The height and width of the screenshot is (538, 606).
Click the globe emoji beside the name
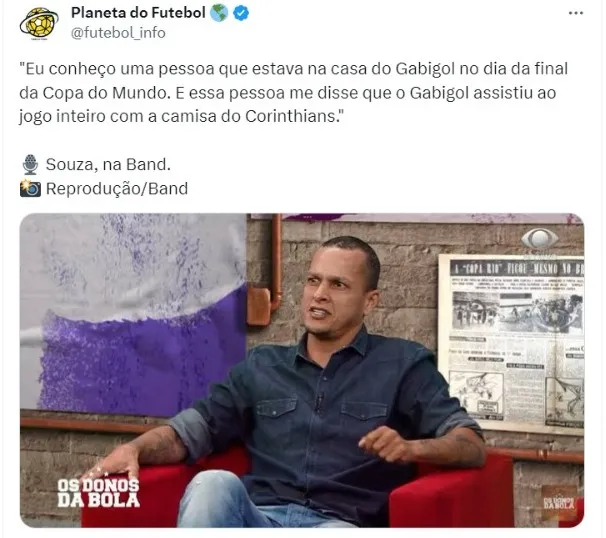point(219,14)
